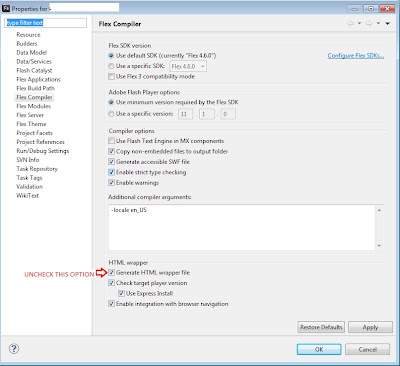400x366 pixels.
Task: Toggle Check target player version
Action: tap(111, 283)
